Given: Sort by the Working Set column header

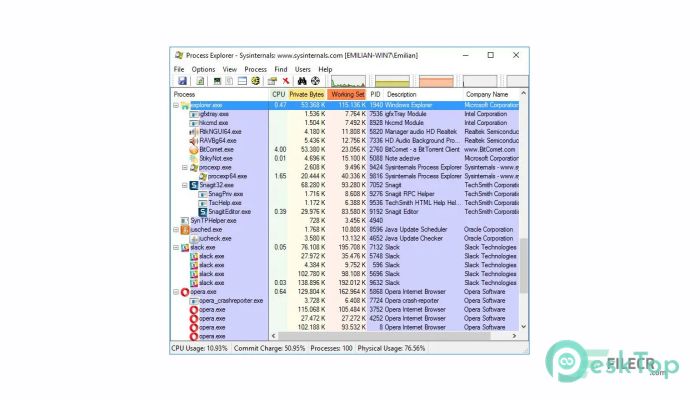Looking at the screenshot, I should tap(347, 94).
